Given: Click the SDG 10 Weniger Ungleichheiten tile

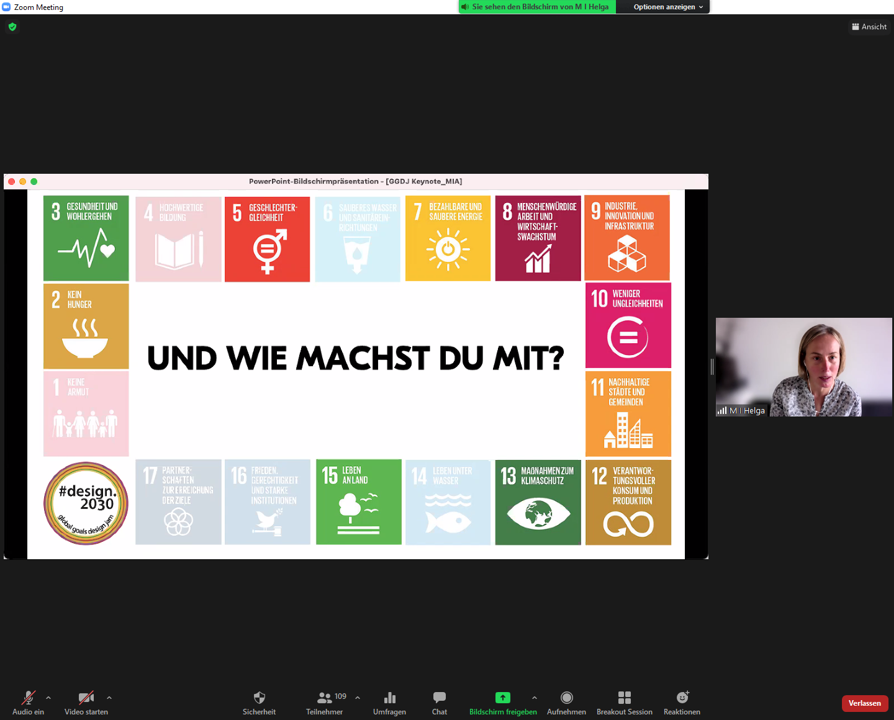Looking at the screenshot, I should click(x=628, y=326).
